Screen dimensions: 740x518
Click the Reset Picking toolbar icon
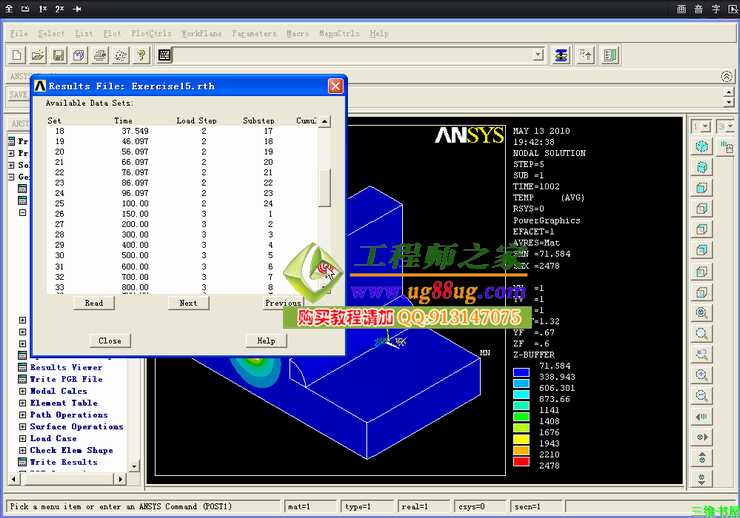click(585, 55)
